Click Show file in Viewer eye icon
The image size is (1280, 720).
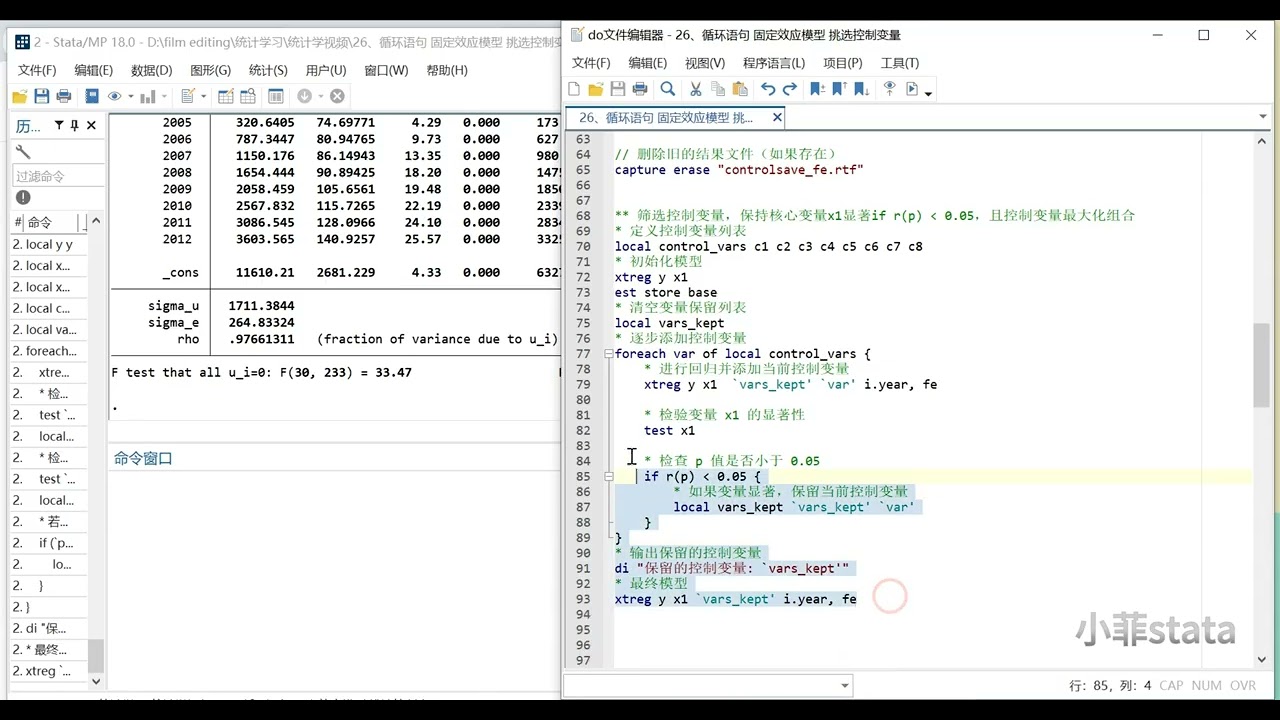point(889,89)
